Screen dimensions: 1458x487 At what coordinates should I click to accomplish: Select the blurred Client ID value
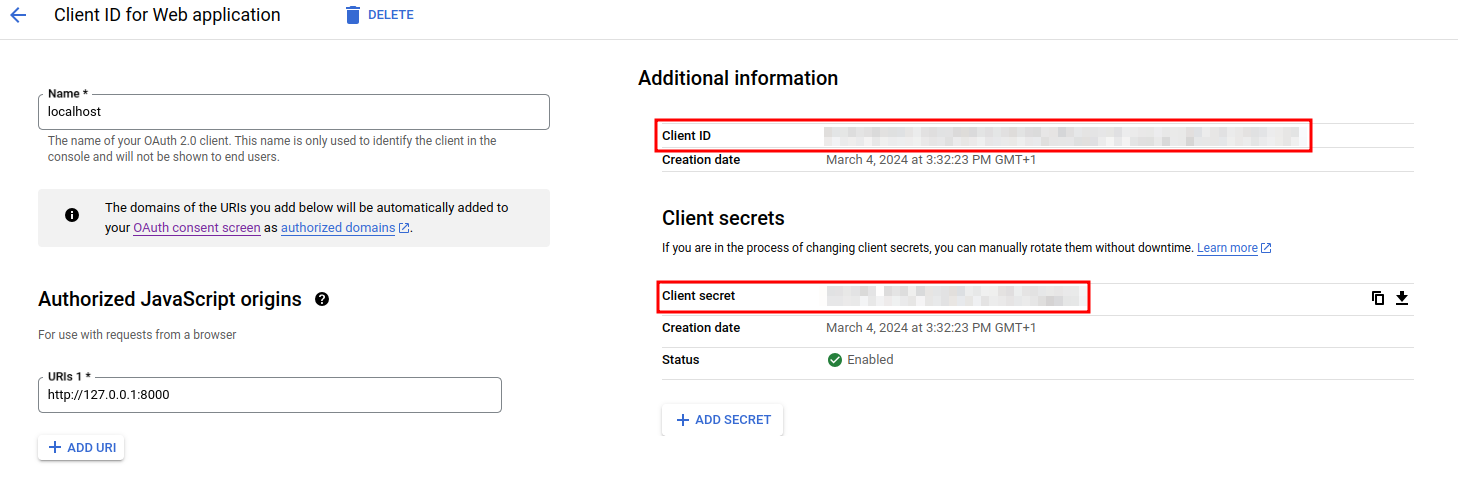[1060, 135]
